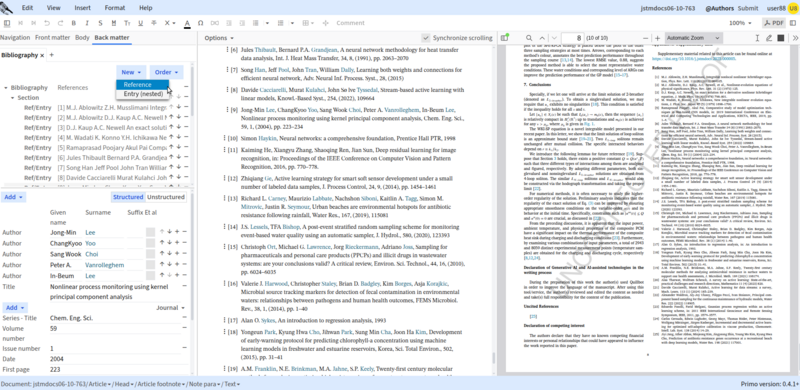Toggle the PDF preview button

pos(774,23)
